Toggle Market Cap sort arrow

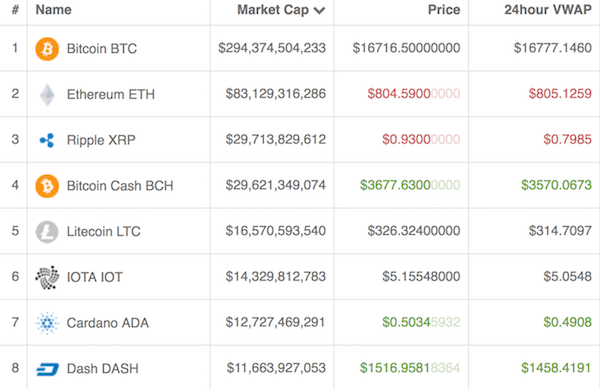[319, 10]
